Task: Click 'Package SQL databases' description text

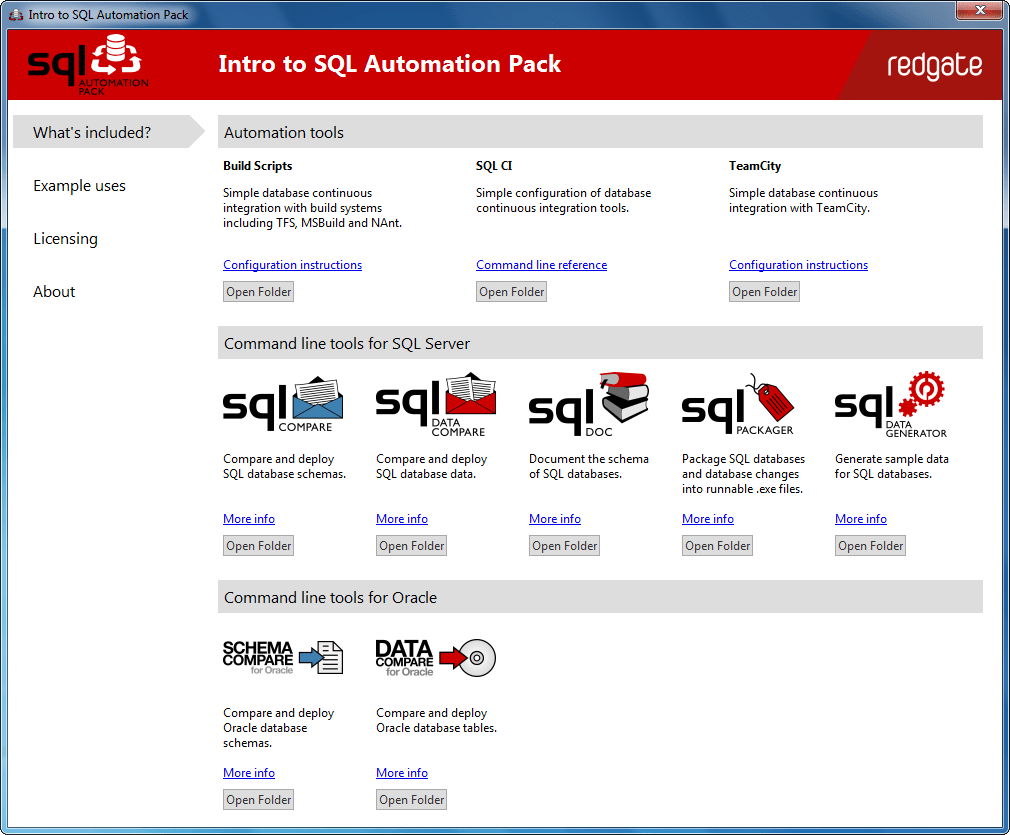Action: tap(743, 474)
